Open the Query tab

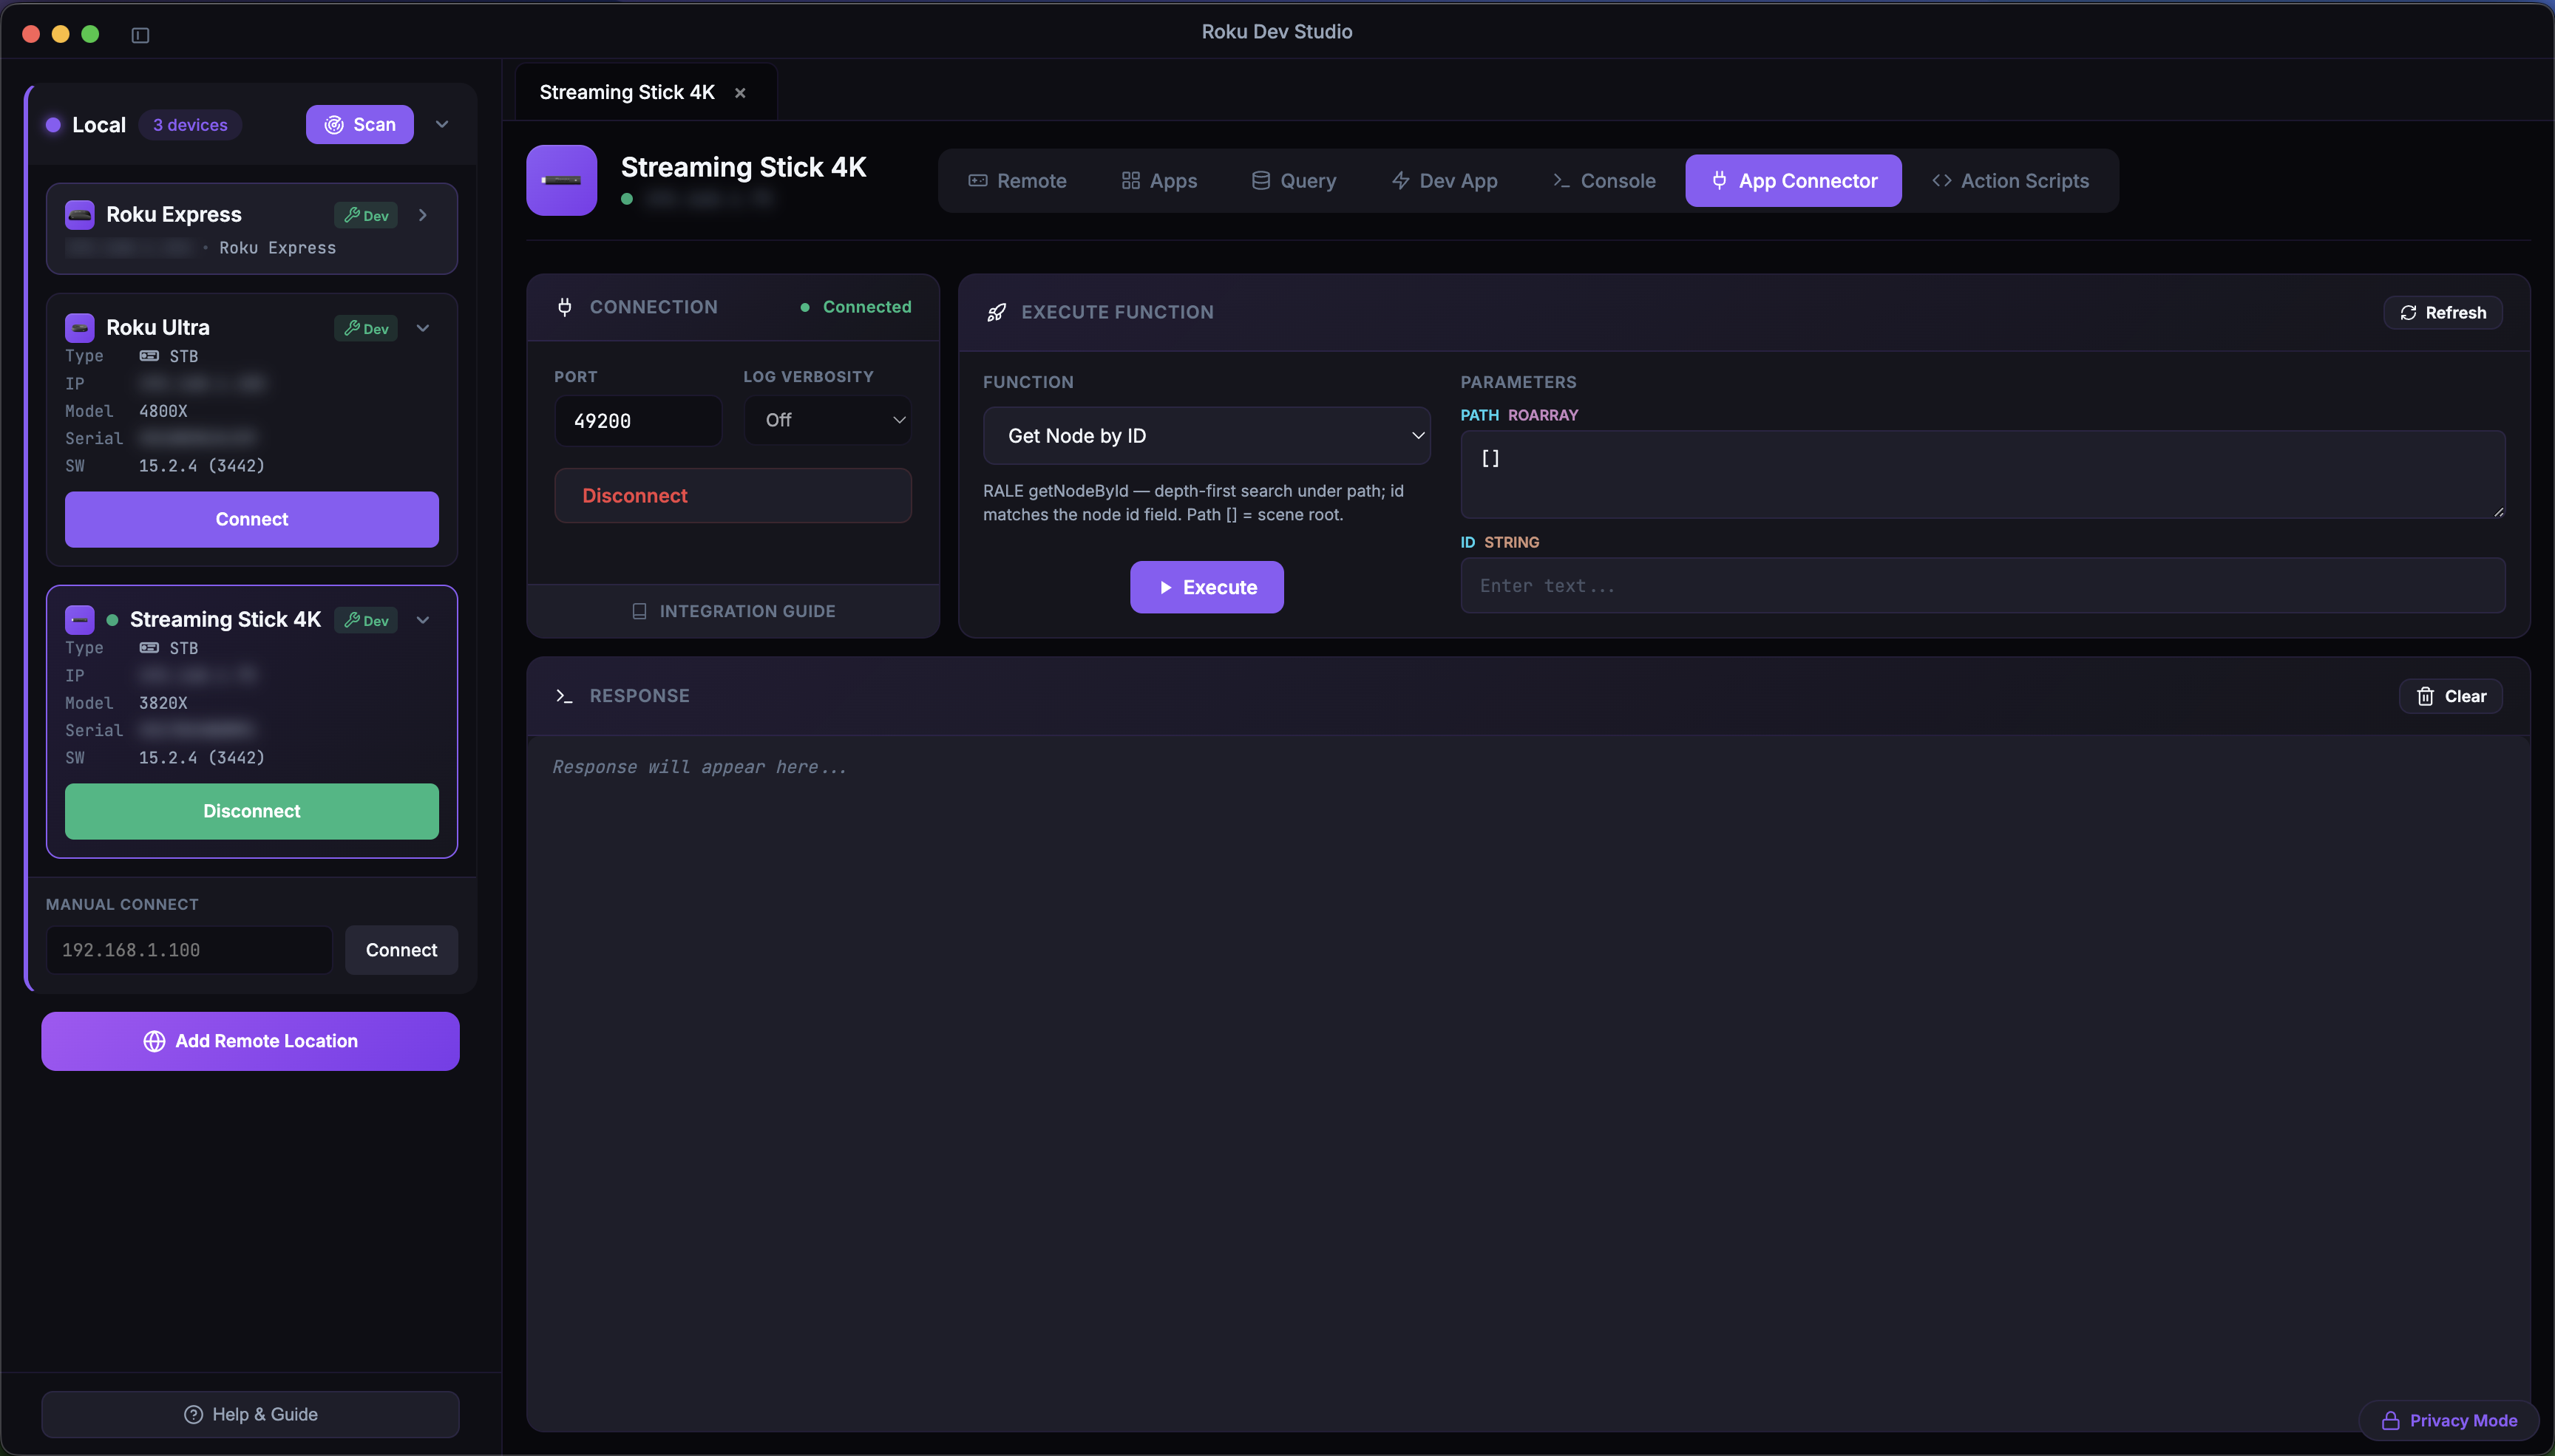click(x=1294, y=181)
